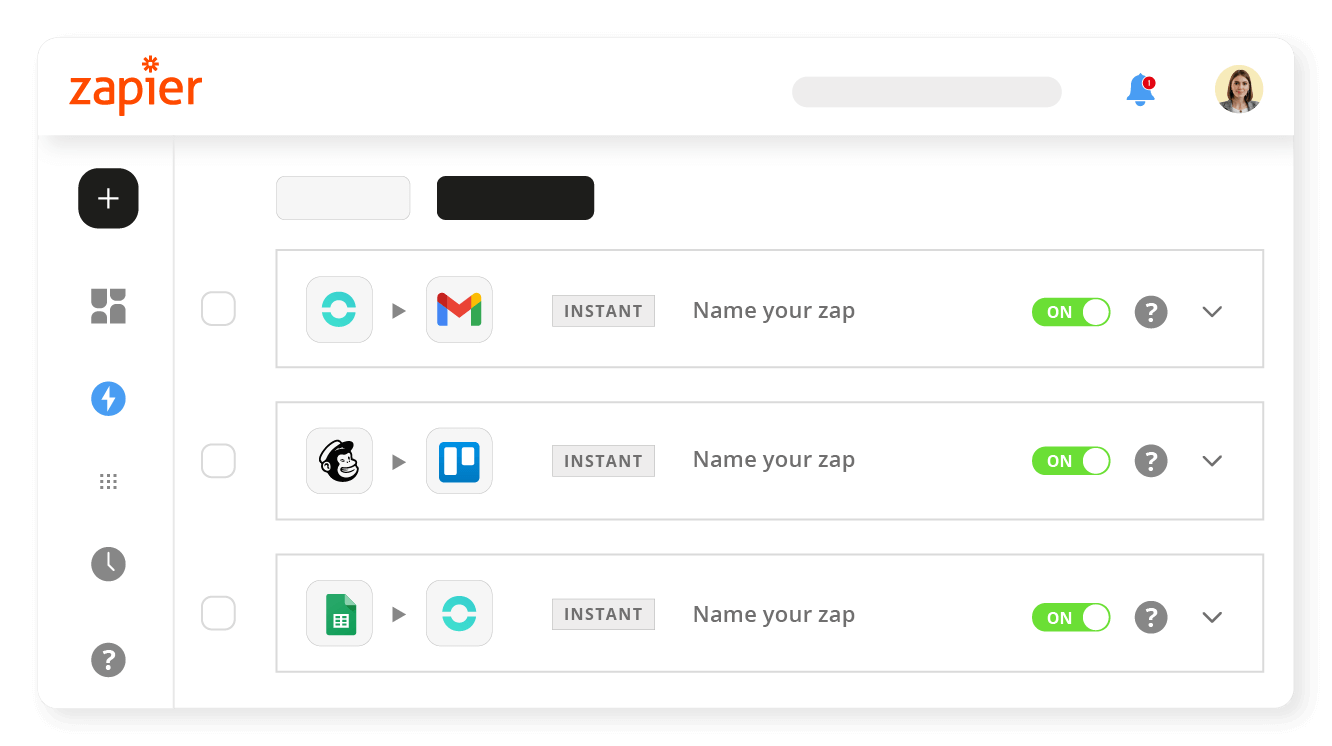Click the Google Sheets icon in third zap
Image resolution: width=1332 pixels, height=746 pixels.
[x=339, y=613]
